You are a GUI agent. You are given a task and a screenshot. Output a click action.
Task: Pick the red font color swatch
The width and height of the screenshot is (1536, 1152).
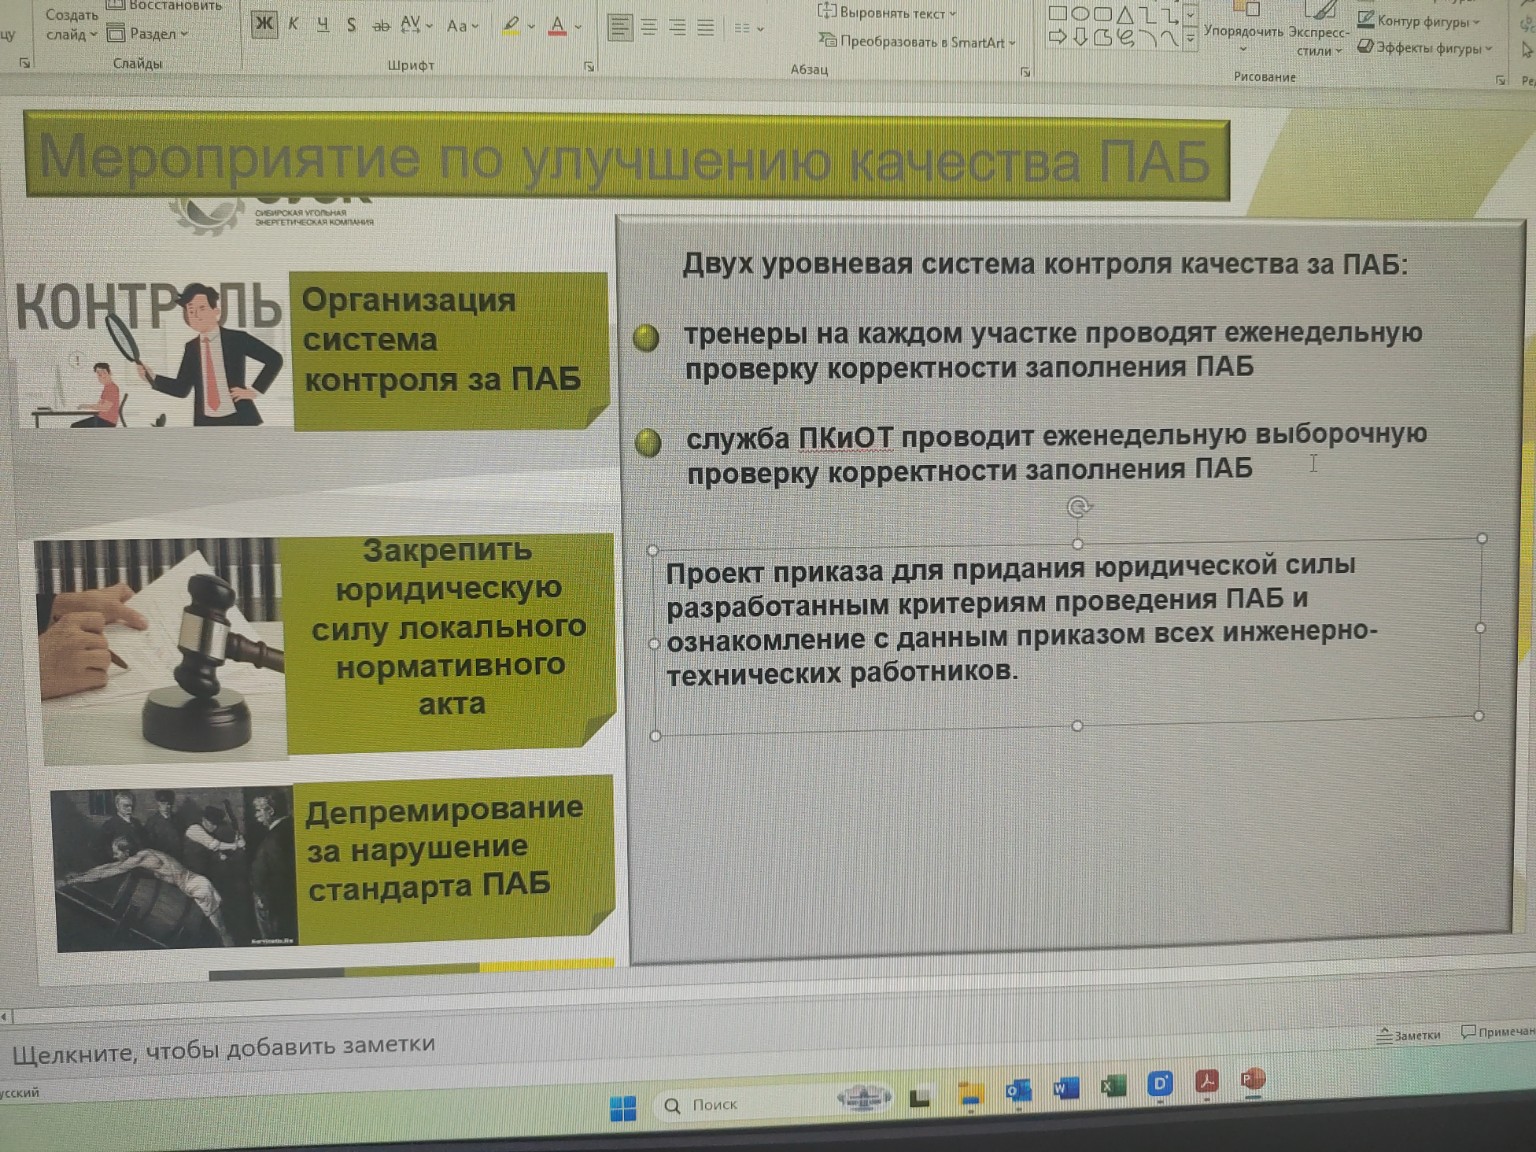coord(557,33)
